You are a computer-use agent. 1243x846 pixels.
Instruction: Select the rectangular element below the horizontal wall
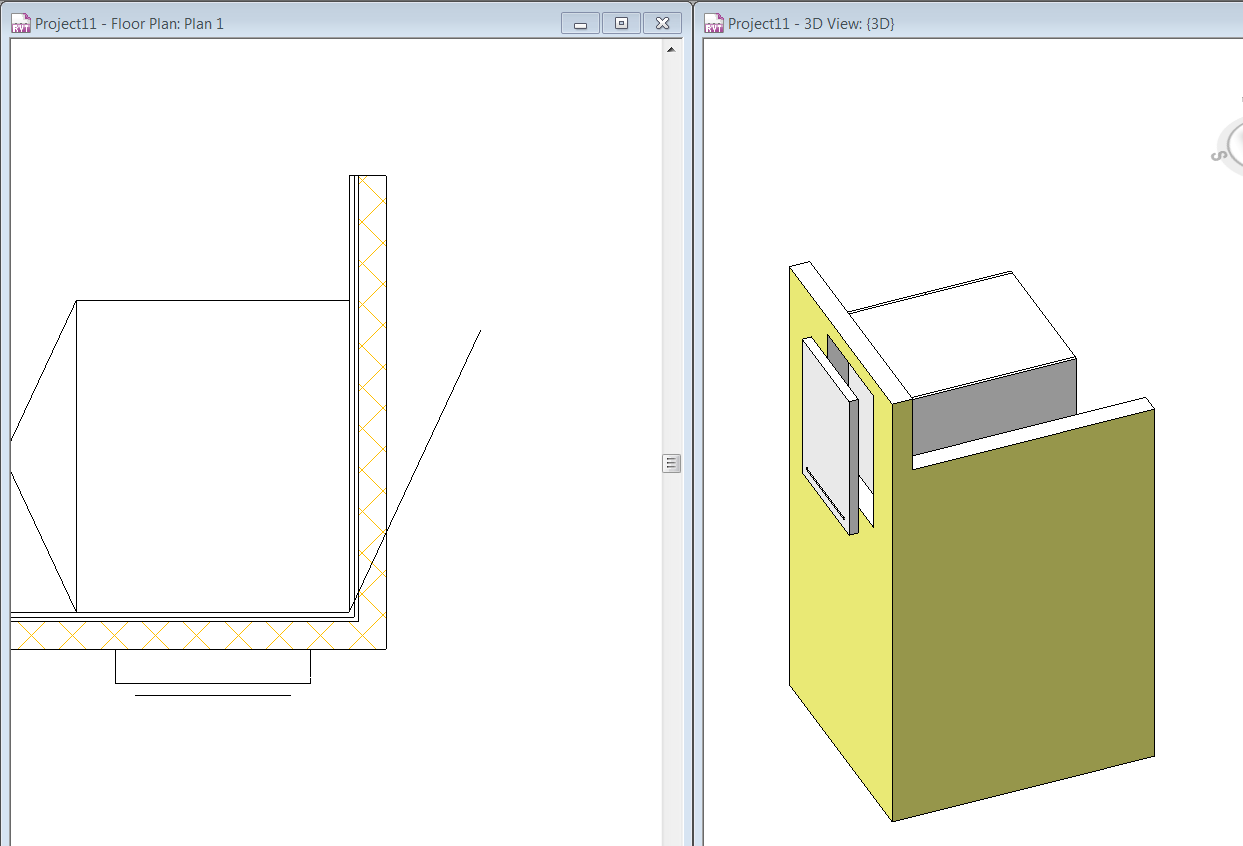[x=212, y=667]
